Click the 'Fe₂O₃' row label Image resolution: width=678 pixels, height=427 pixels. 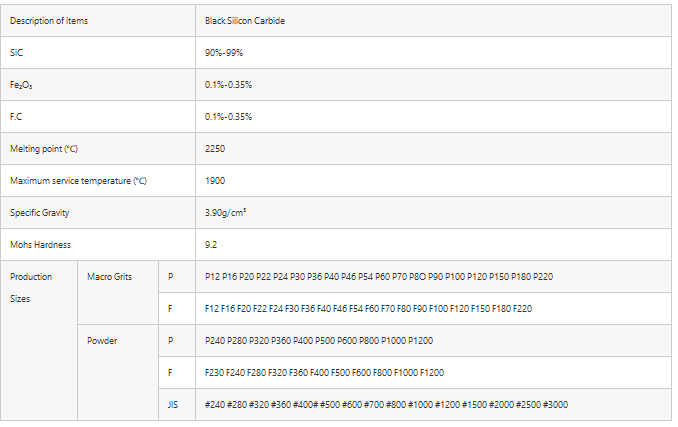[x=21, y=84]
